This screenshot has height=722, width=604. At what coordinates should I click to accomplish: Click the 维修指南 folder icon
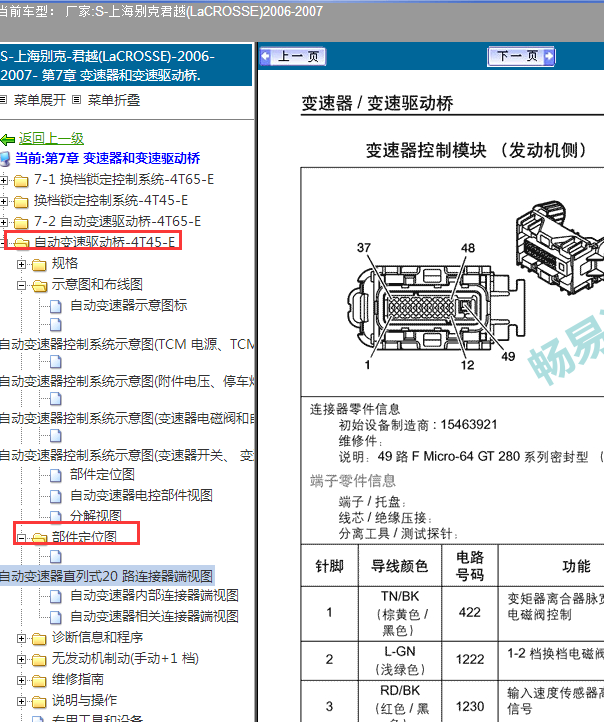39,681
